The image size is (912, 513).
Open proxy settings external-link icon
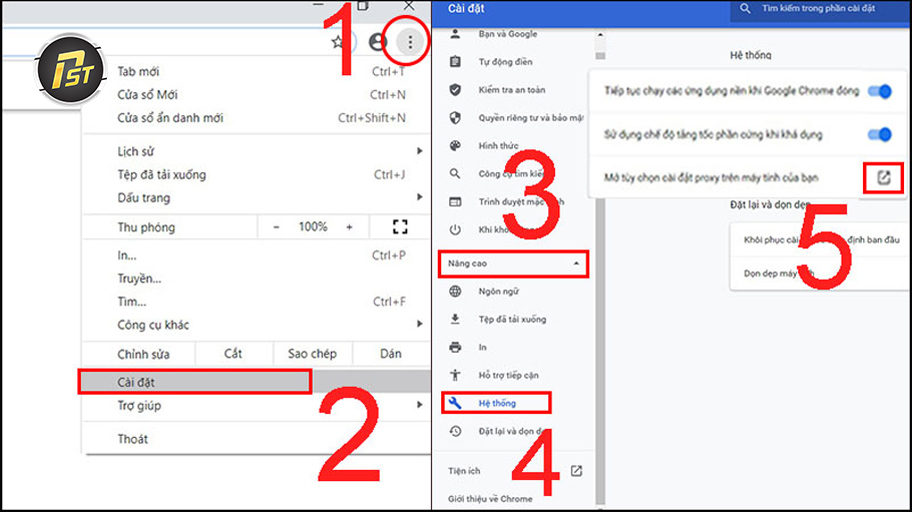click(884, 177)
